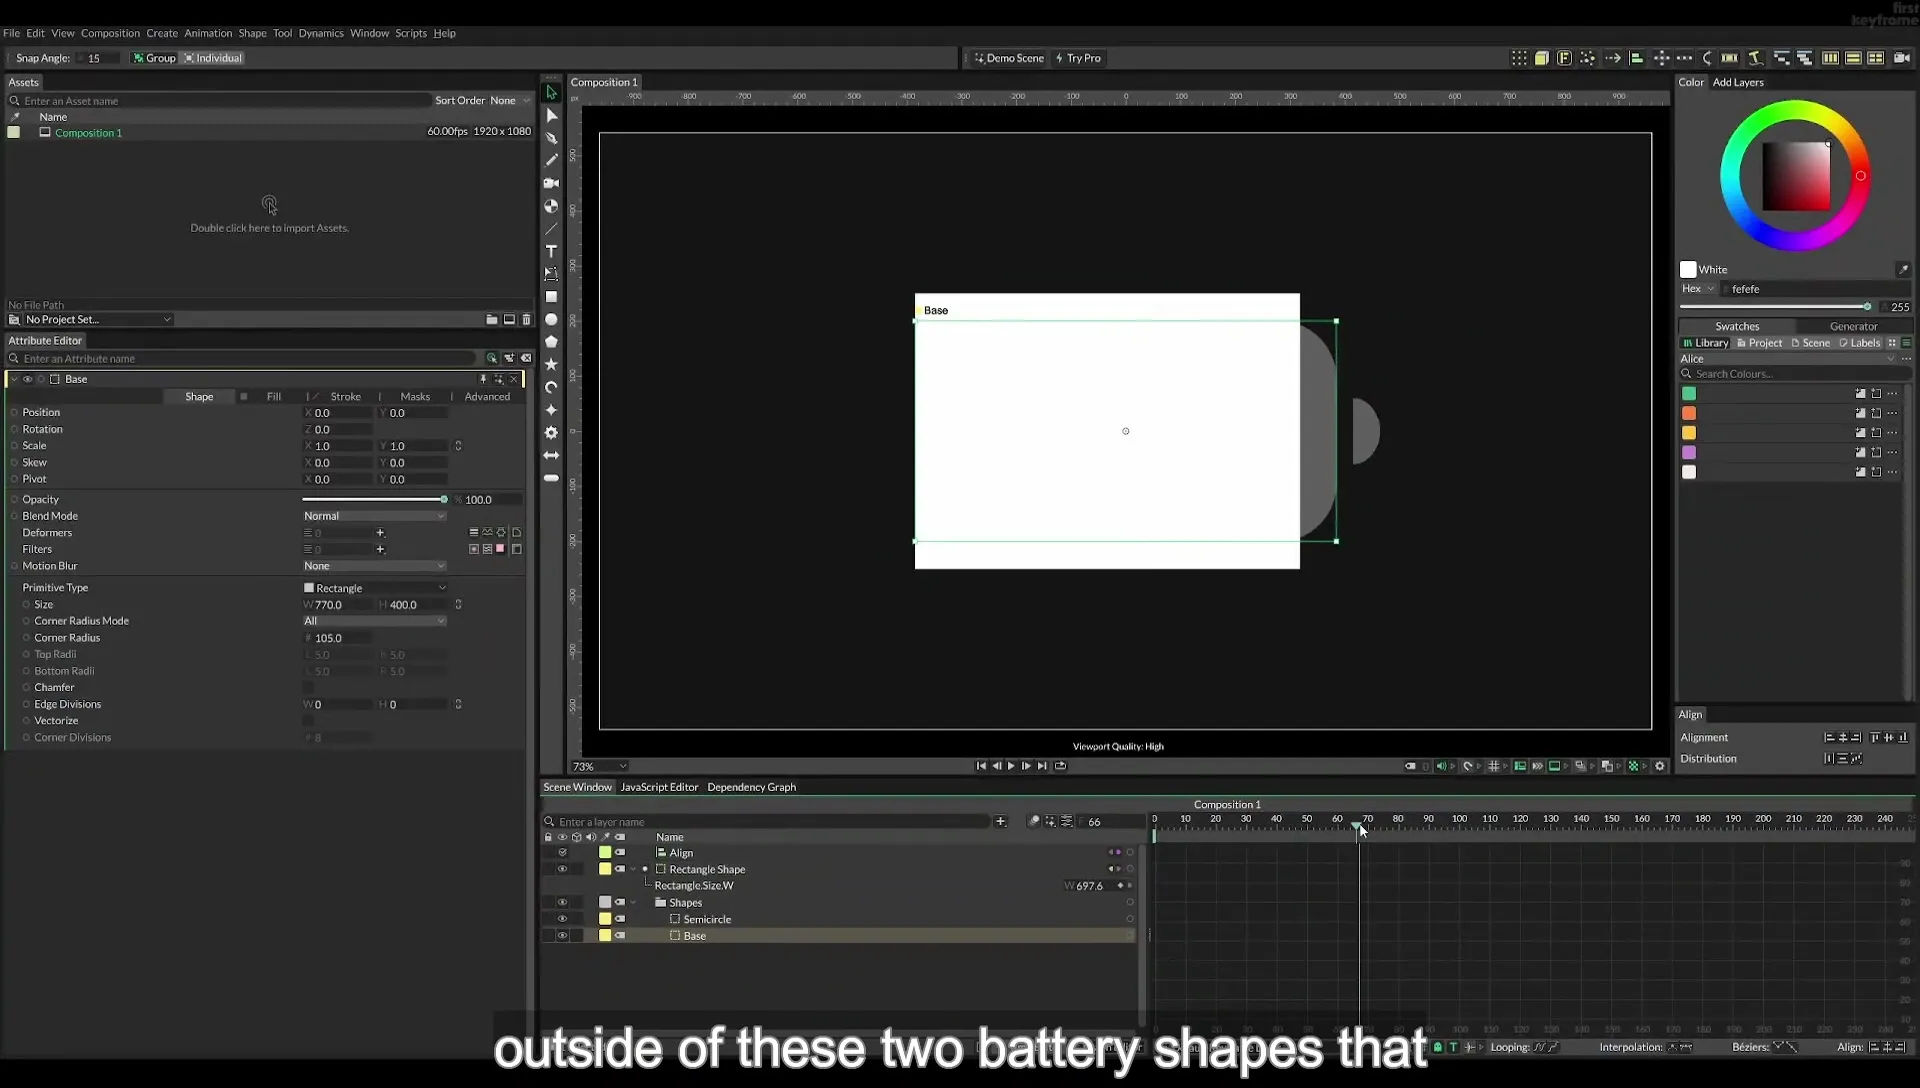Open the Blend Mode dropdown
Screen dimensions: 1920x1088
point(374,516)
